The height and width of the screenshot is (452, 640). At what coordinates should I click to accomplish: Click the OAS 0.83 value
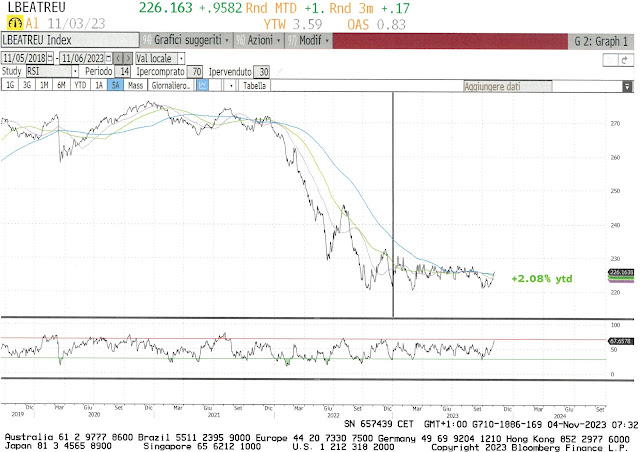(376, 24)
